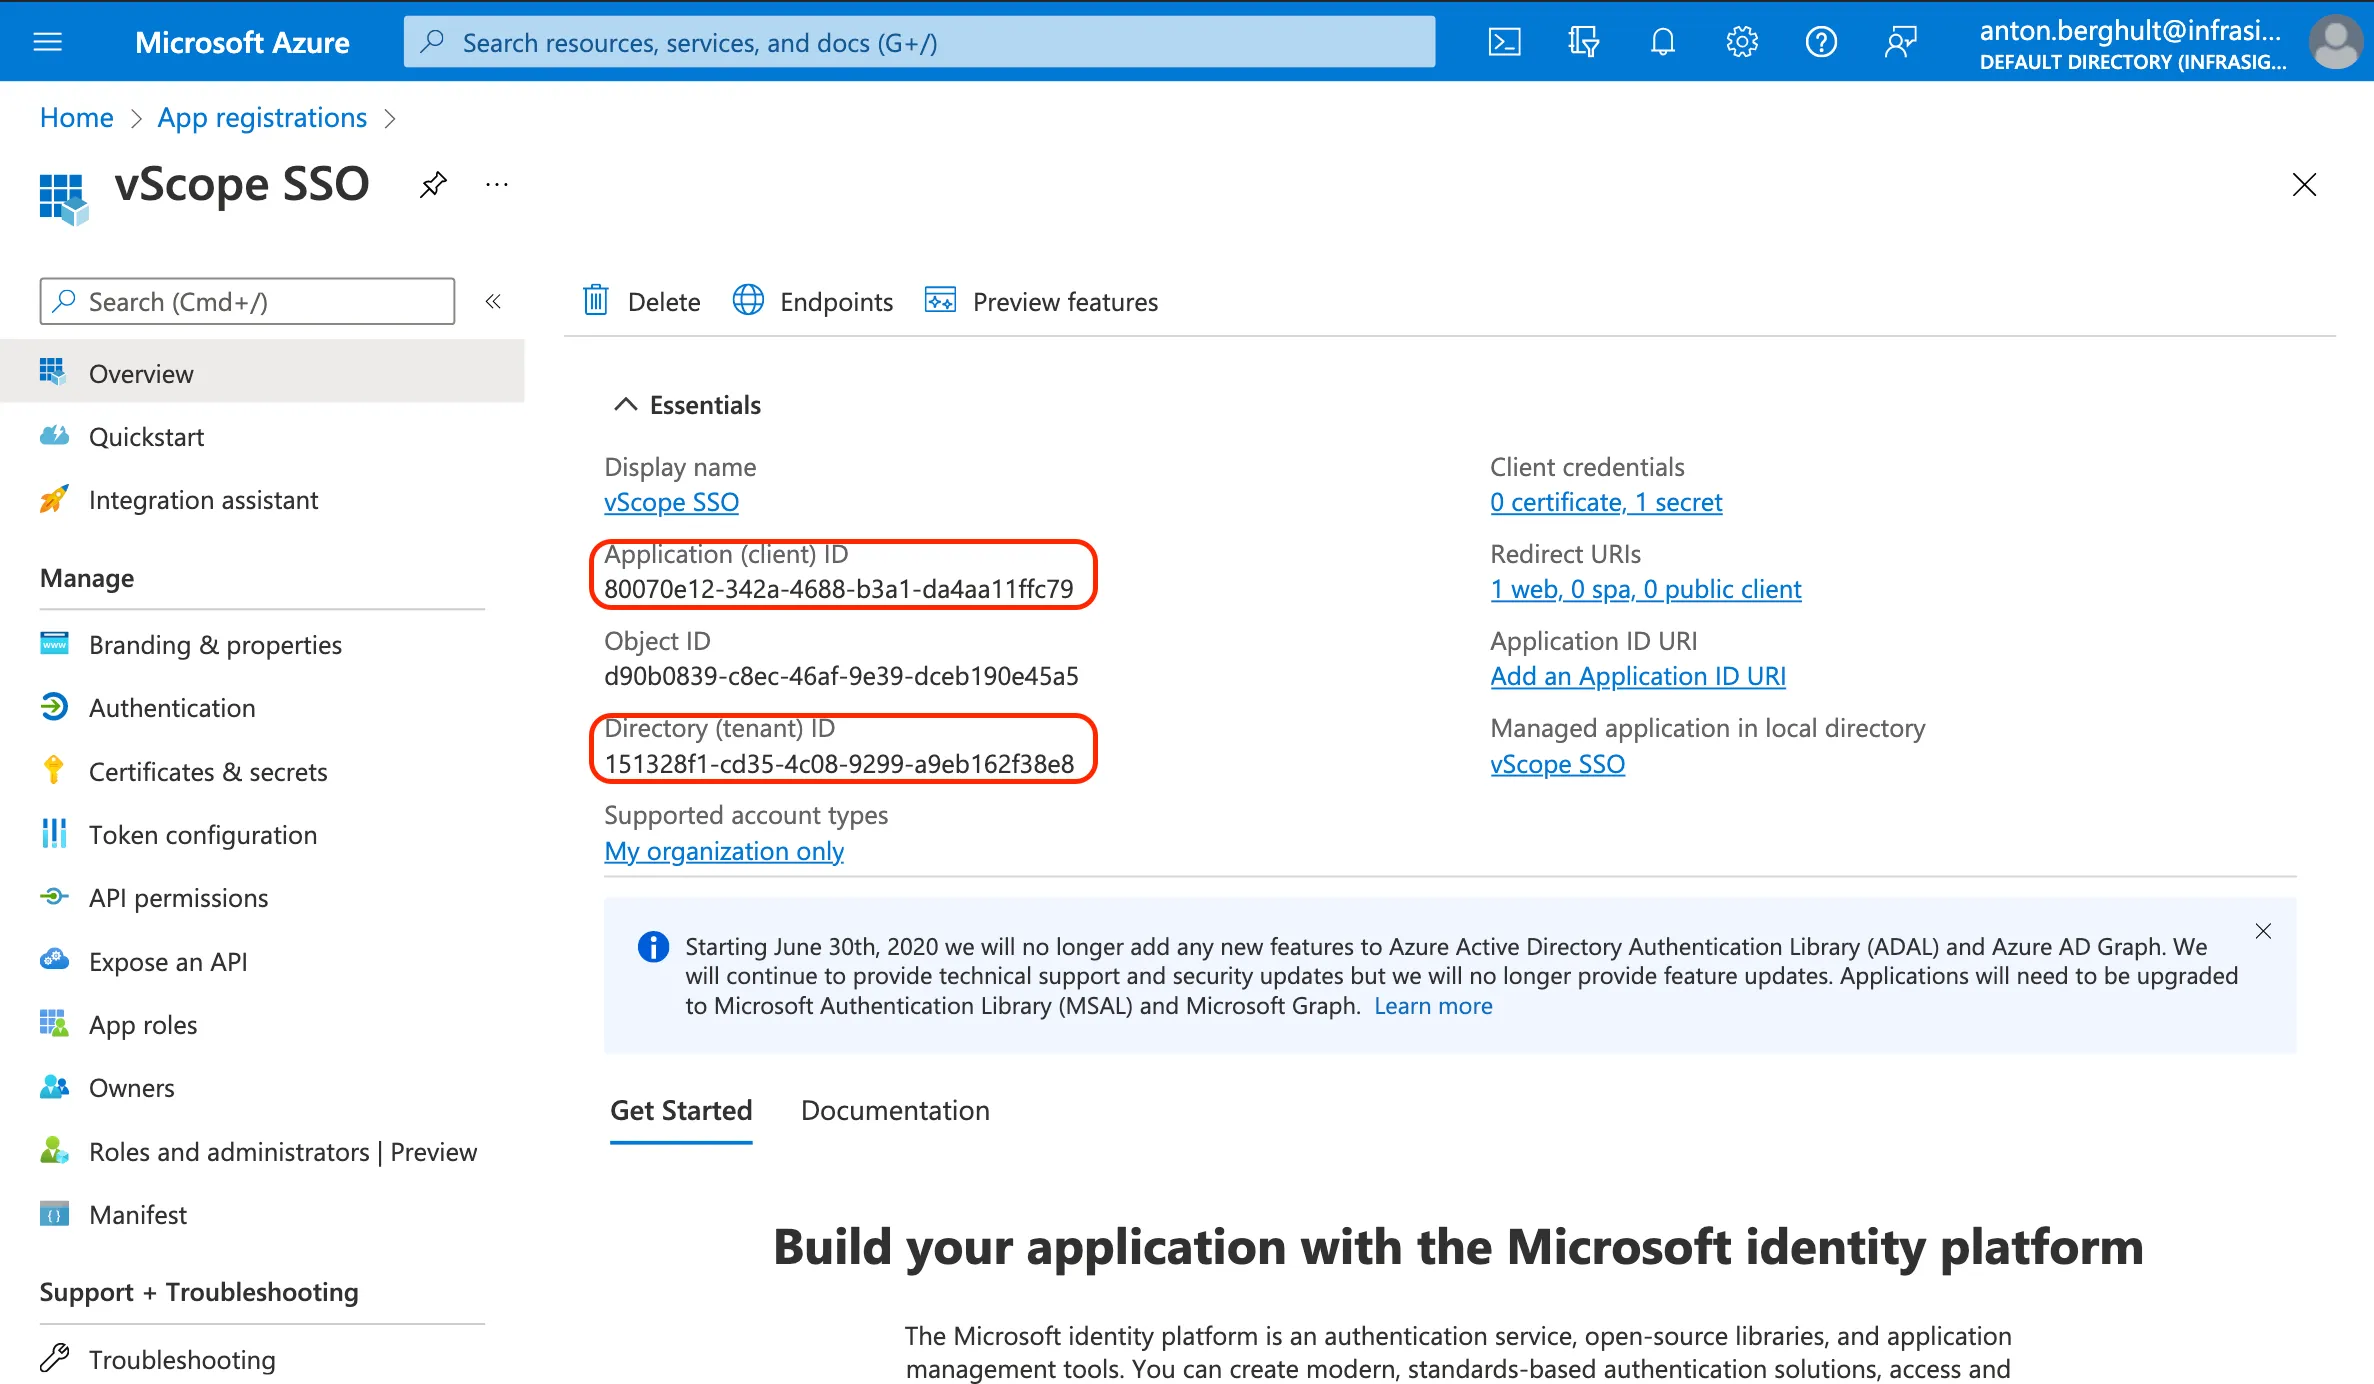Open the Help question mark icon
The width and height of the screenshot is (2374, 1384).
(1821, 42)
